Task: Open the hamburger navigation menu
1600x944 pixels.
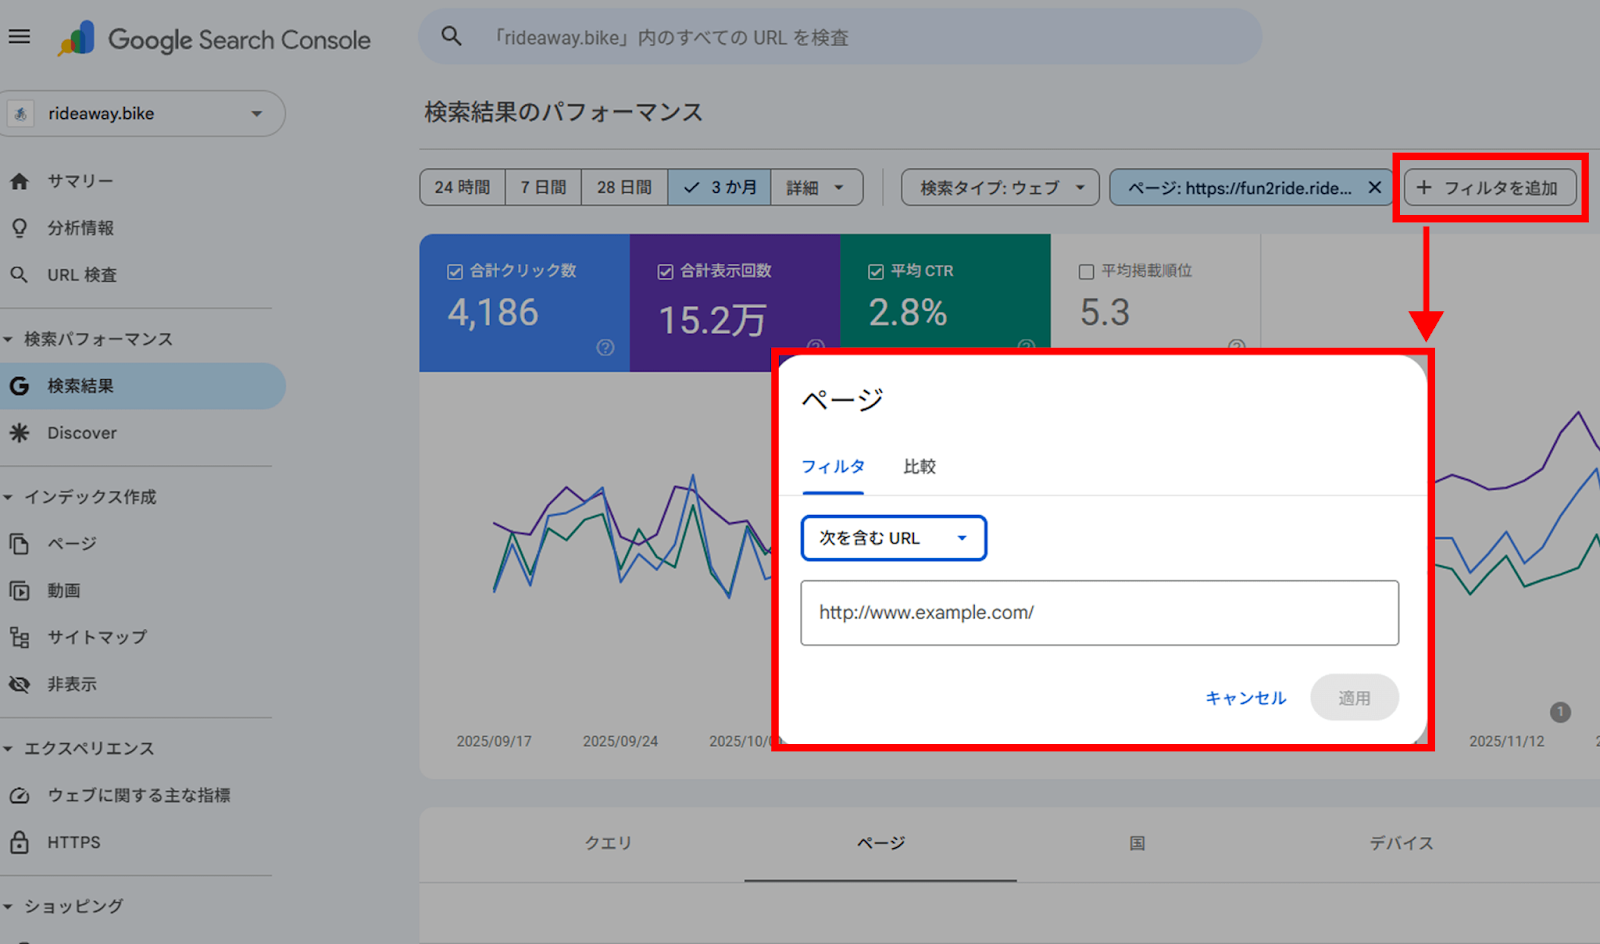Action: click(x=19, y=36)
